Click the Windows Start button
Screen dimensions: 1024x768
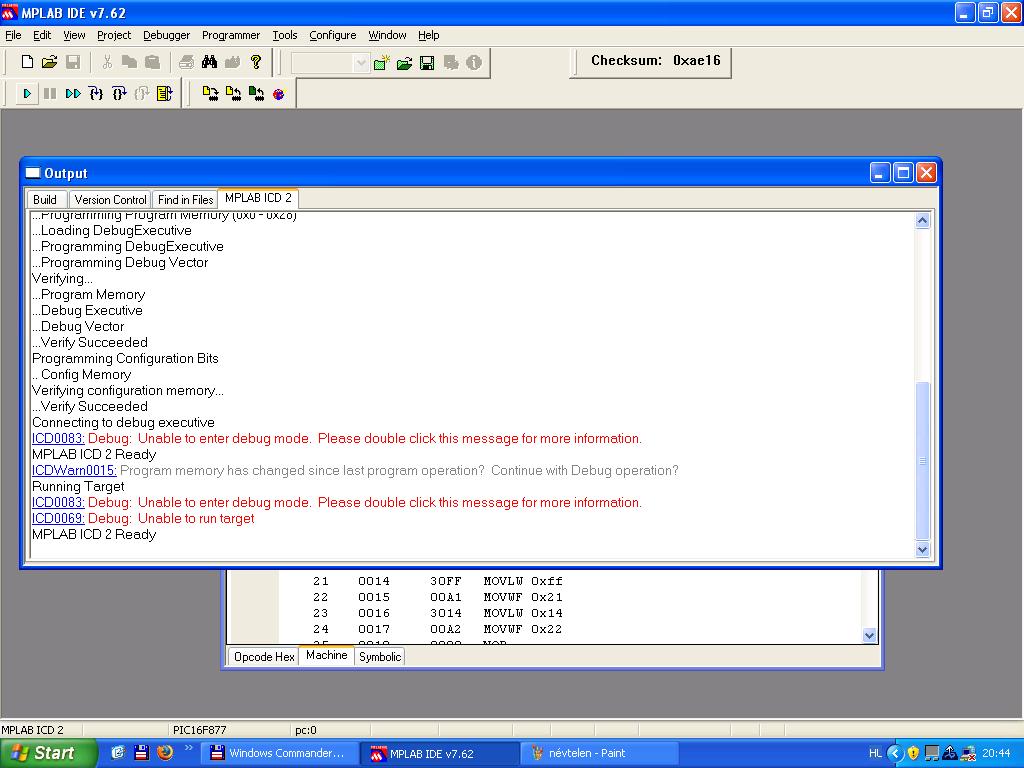pos(48,753)
